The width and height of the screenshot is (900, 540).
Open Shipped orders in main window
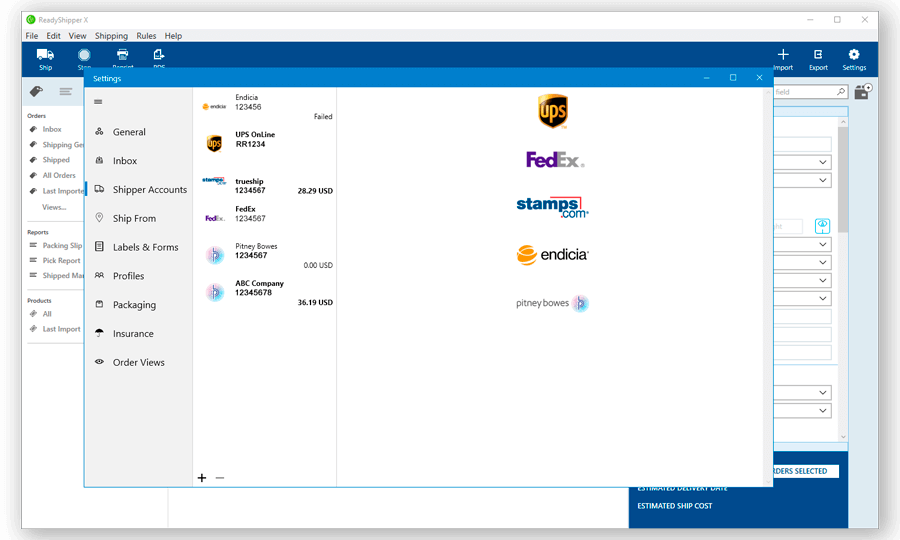(56, 160)
